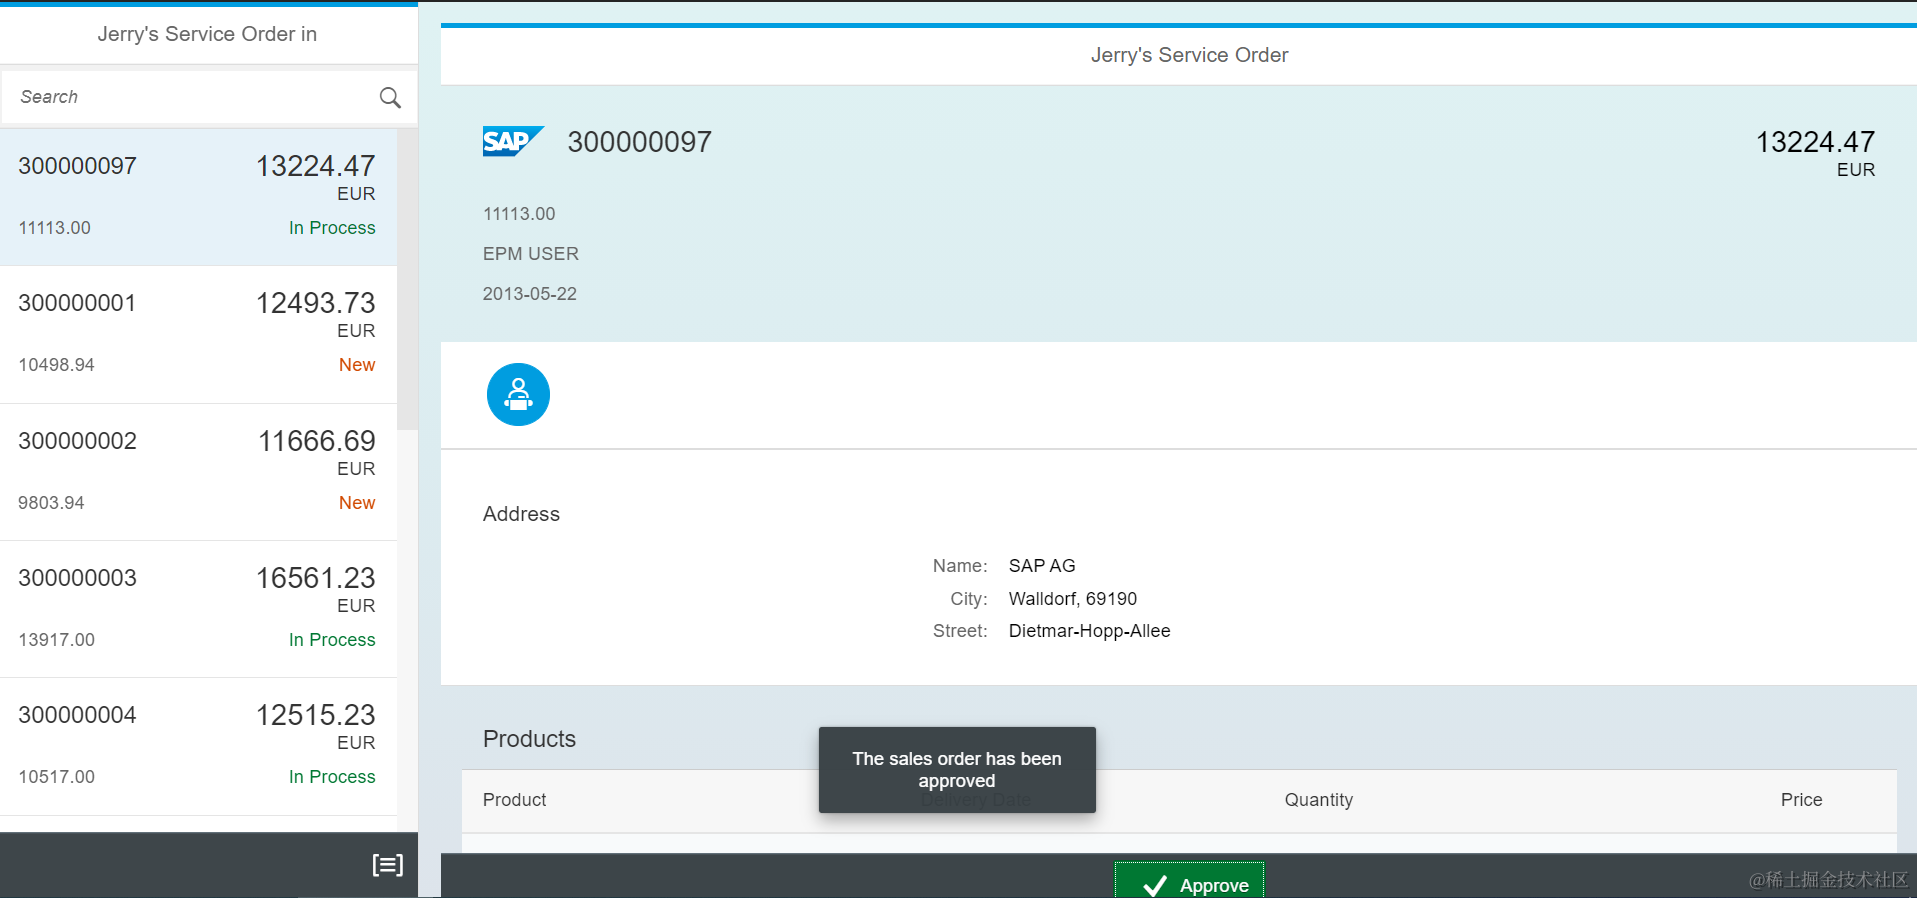Click In Process status of order 300000003
The height and width of the screenshot is (898, 1917).
tap(332, 640)
